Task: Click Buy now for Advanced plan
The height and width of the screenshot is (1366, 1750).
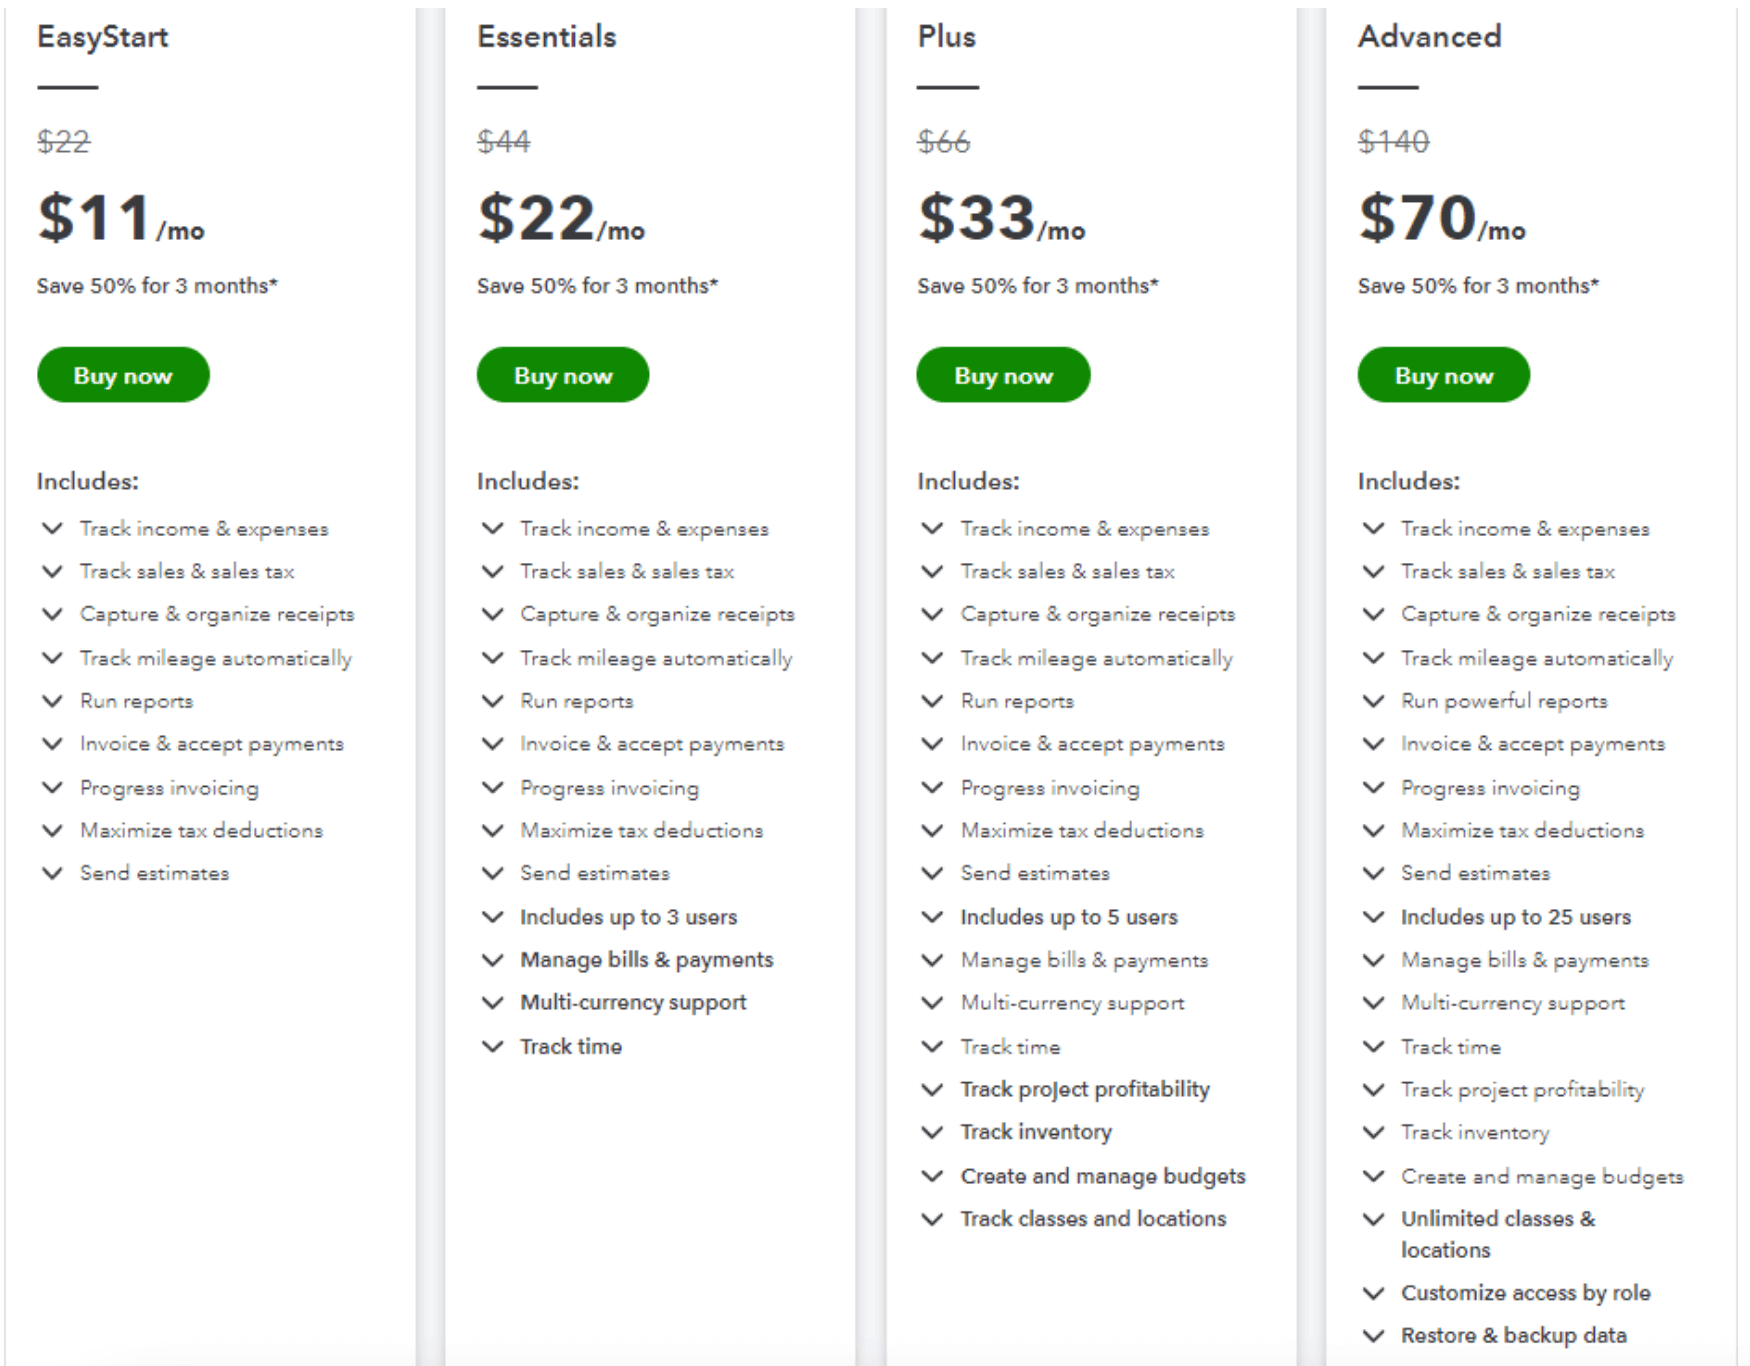Action: (1444, 375)
